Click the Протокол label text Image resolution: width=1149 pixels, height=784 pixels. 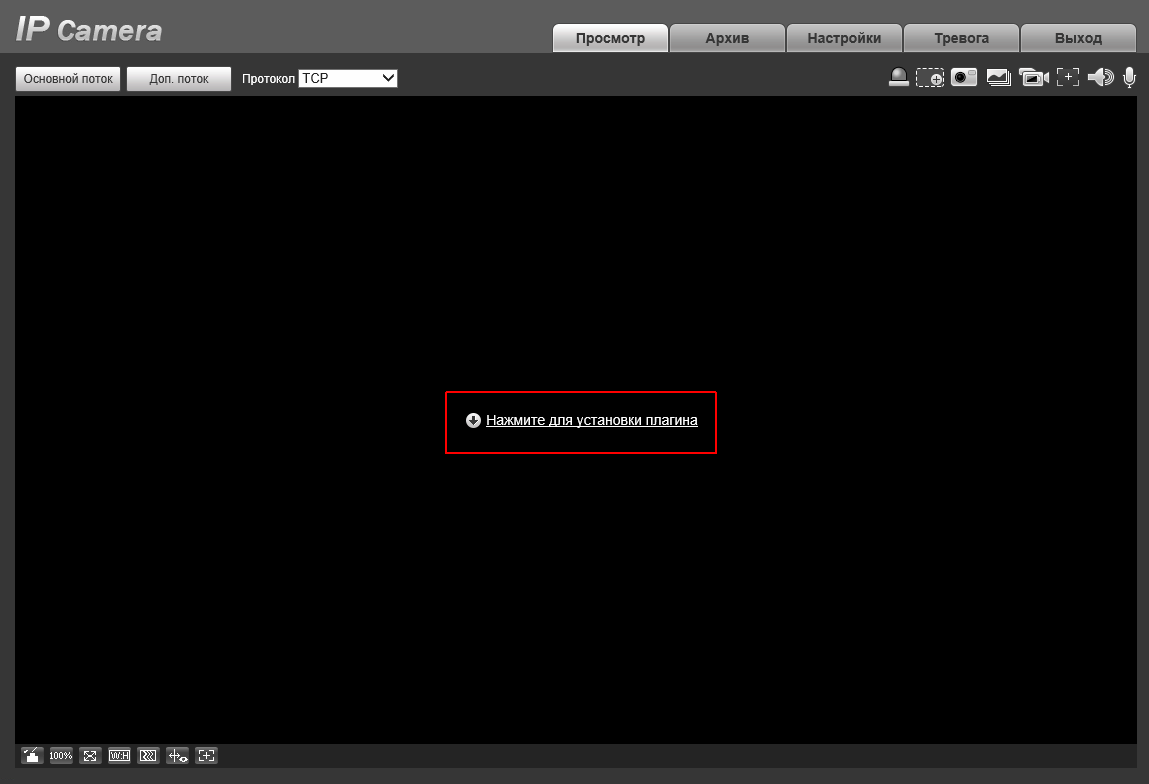pos(268,78)
